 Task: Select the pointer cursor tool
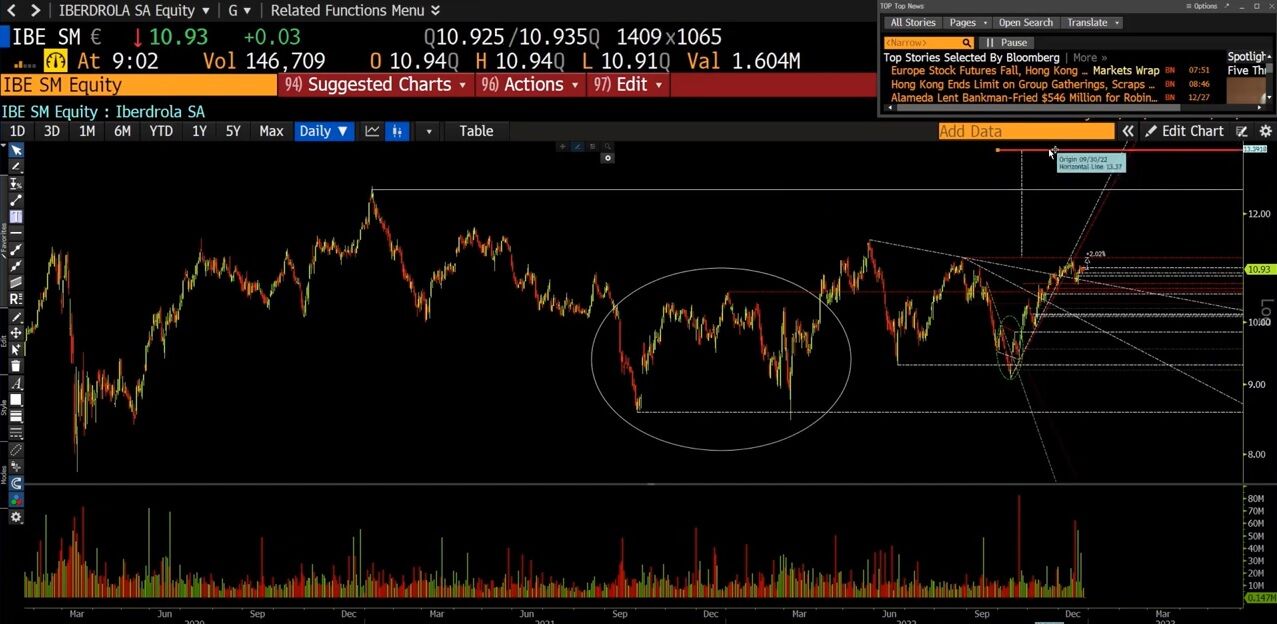16,149
